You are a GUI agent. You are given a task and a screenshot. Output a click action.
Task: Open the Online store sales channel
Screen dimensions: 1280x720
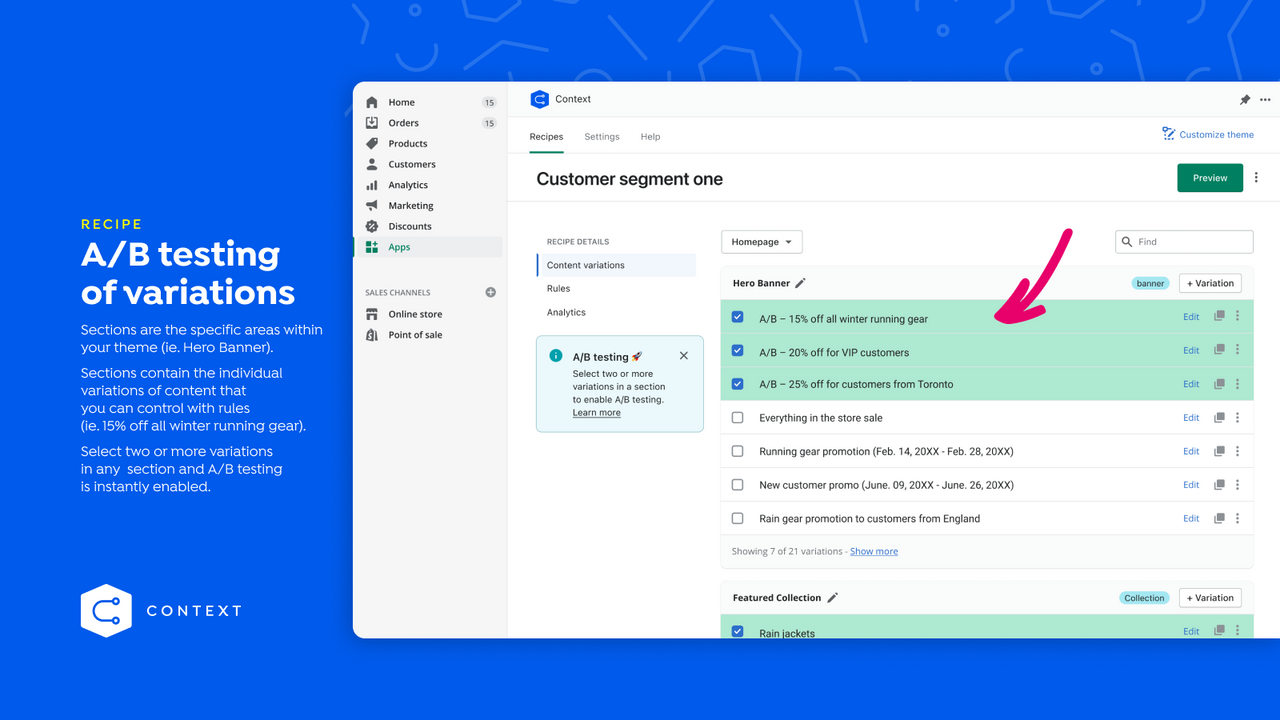pos(413,313)
